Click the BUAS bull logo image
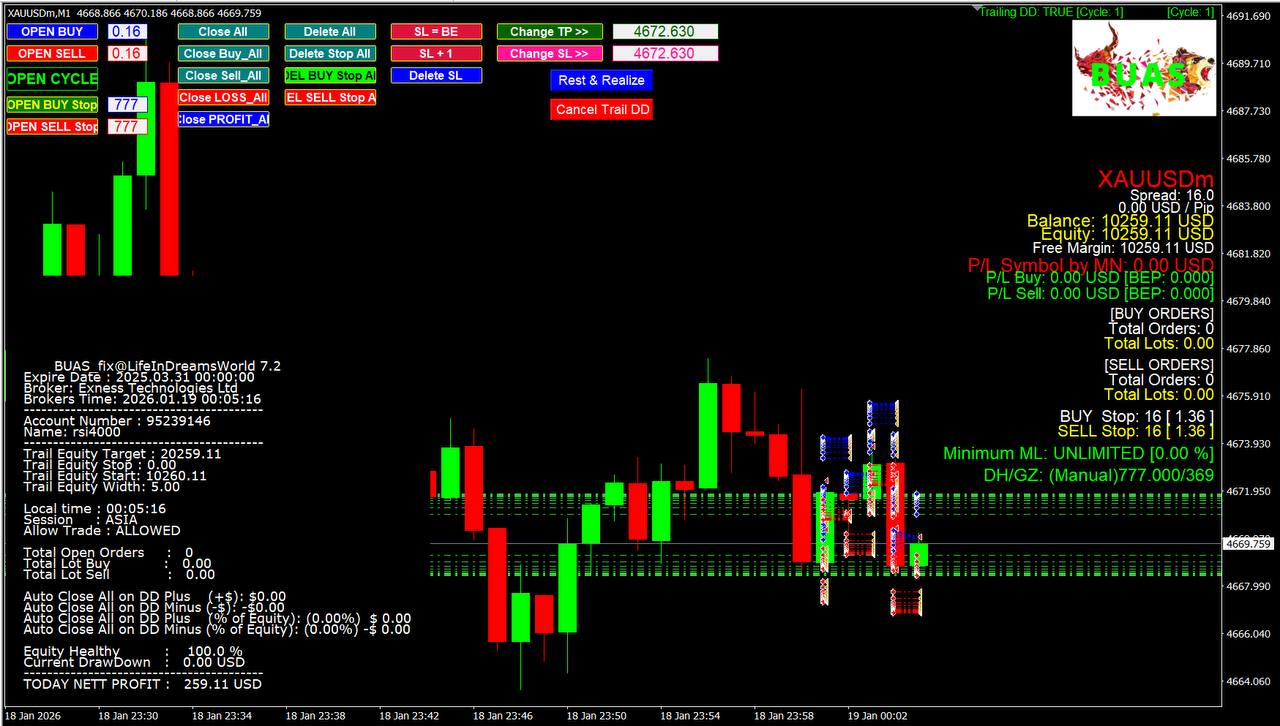Viewport: 1280px width, 726px height. coord(1144,68)
